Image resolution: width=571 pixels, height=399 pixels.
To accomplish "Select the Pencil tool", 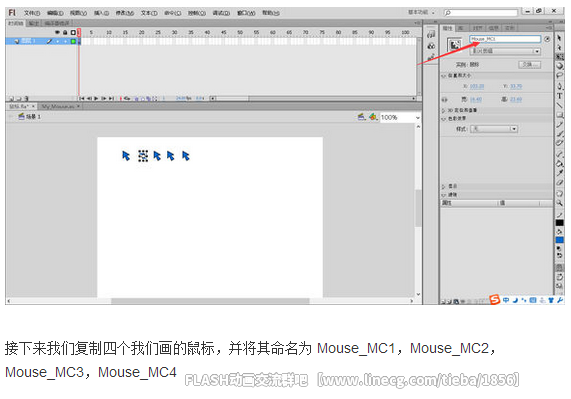I will [x=559, y=125].
